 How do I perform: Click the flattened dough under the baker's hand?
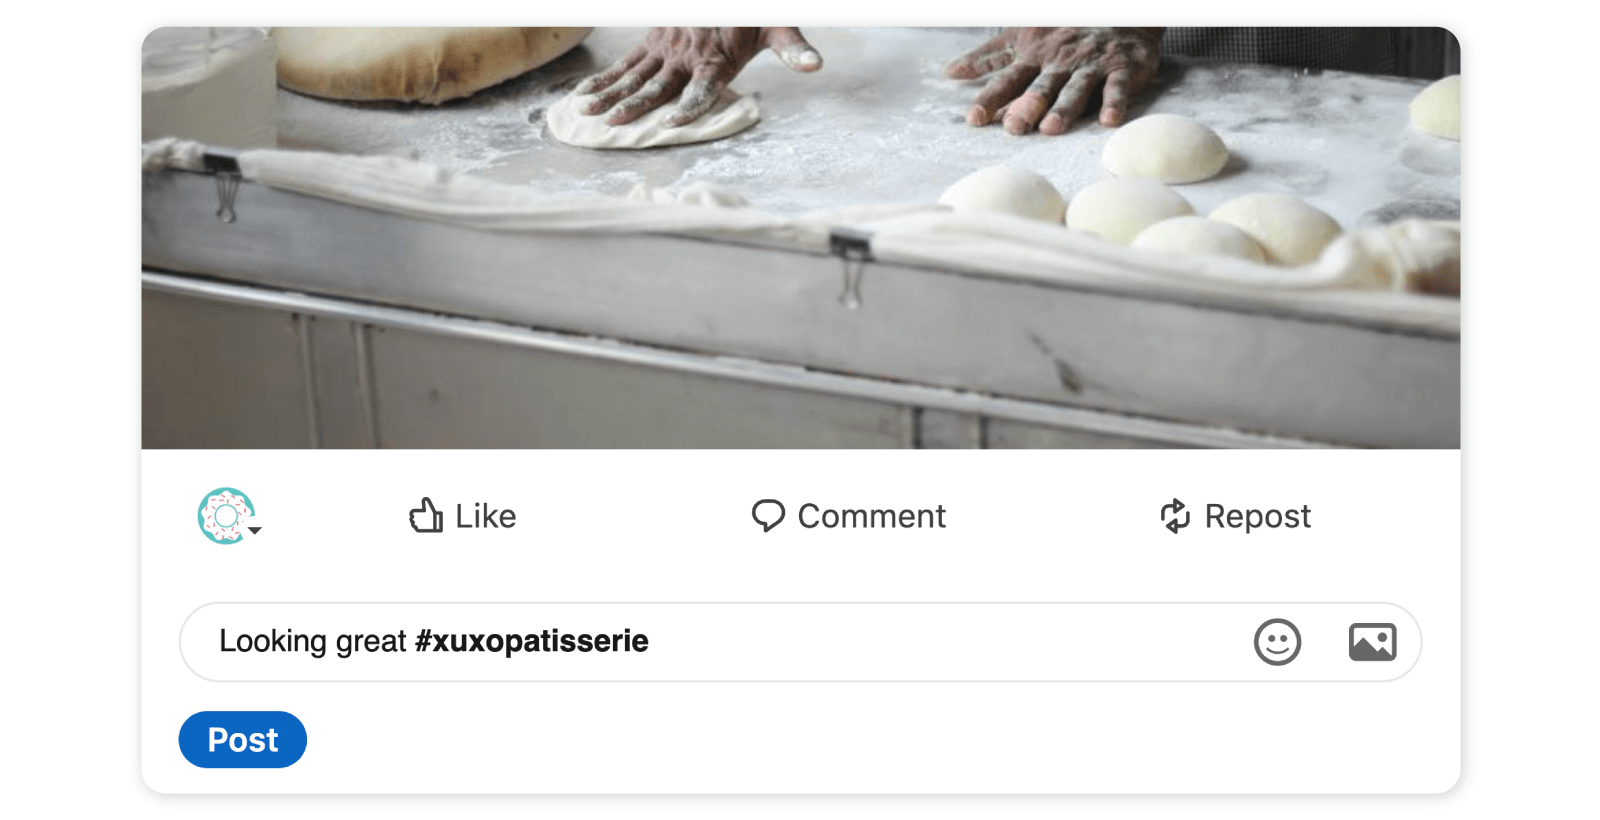pos(650,122)
